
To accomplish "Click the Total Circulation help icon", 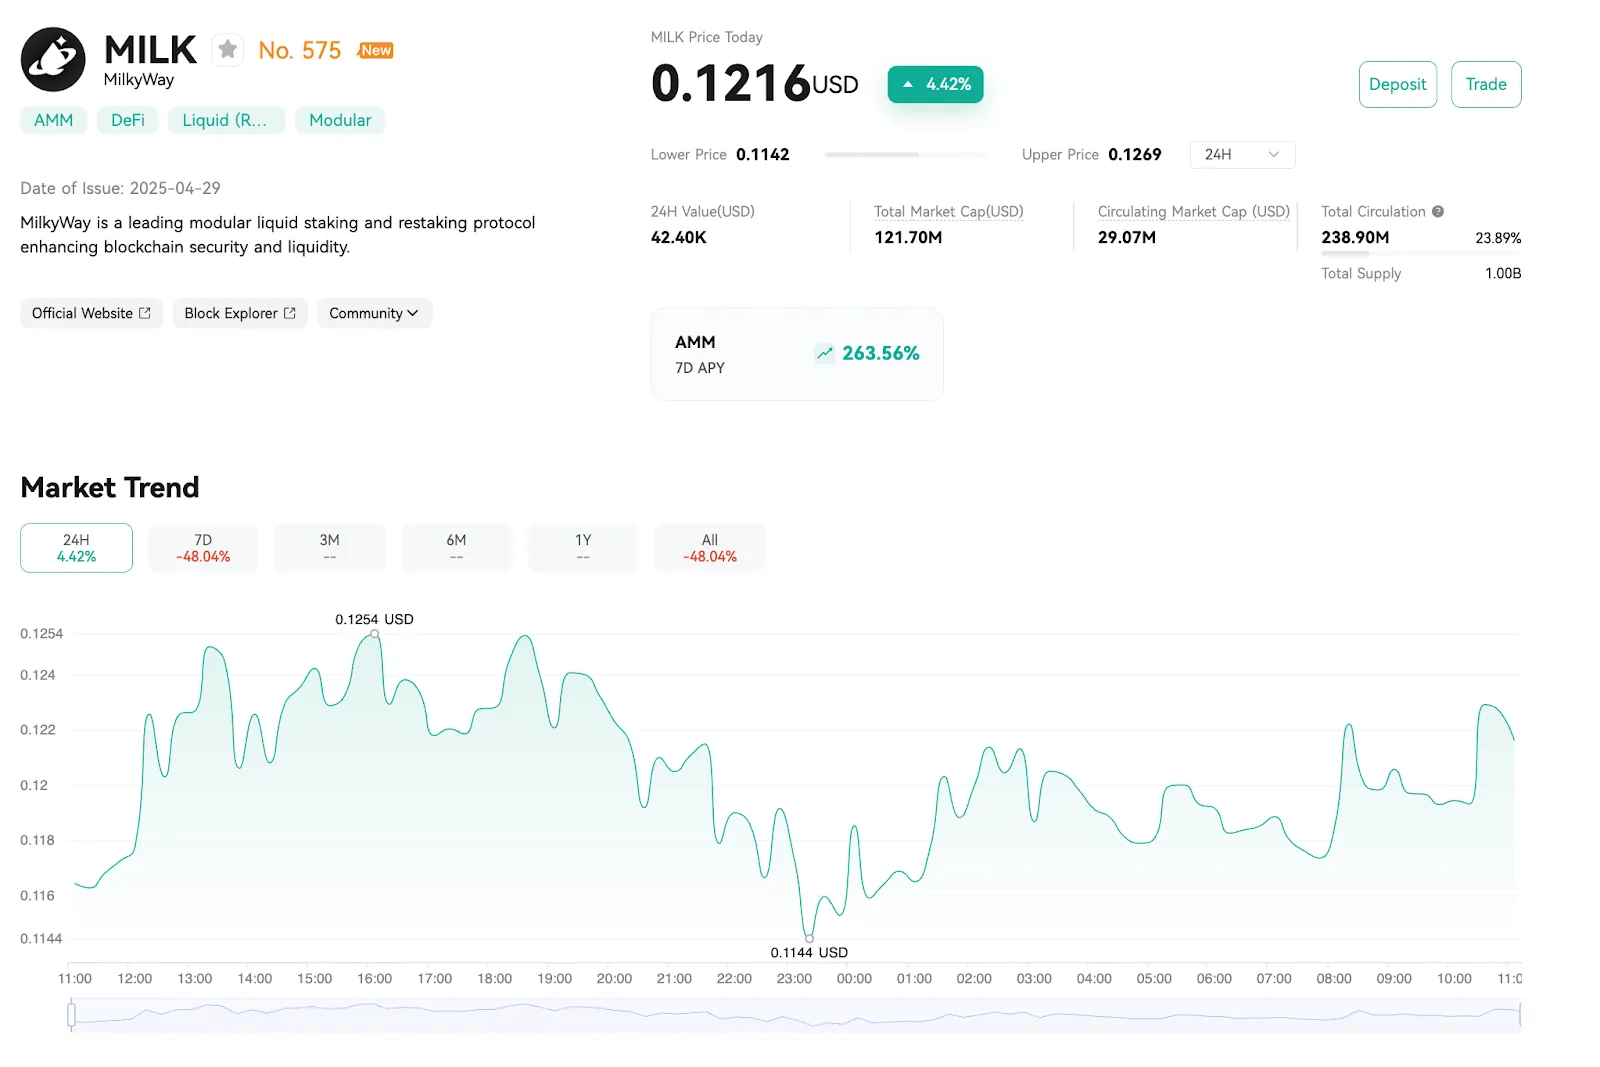I will 1438,211.
